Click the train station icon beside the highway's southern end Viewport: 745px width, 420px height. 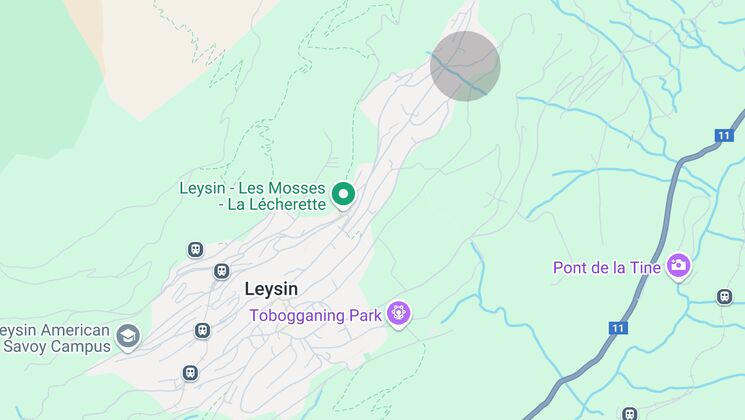[630, 414]
